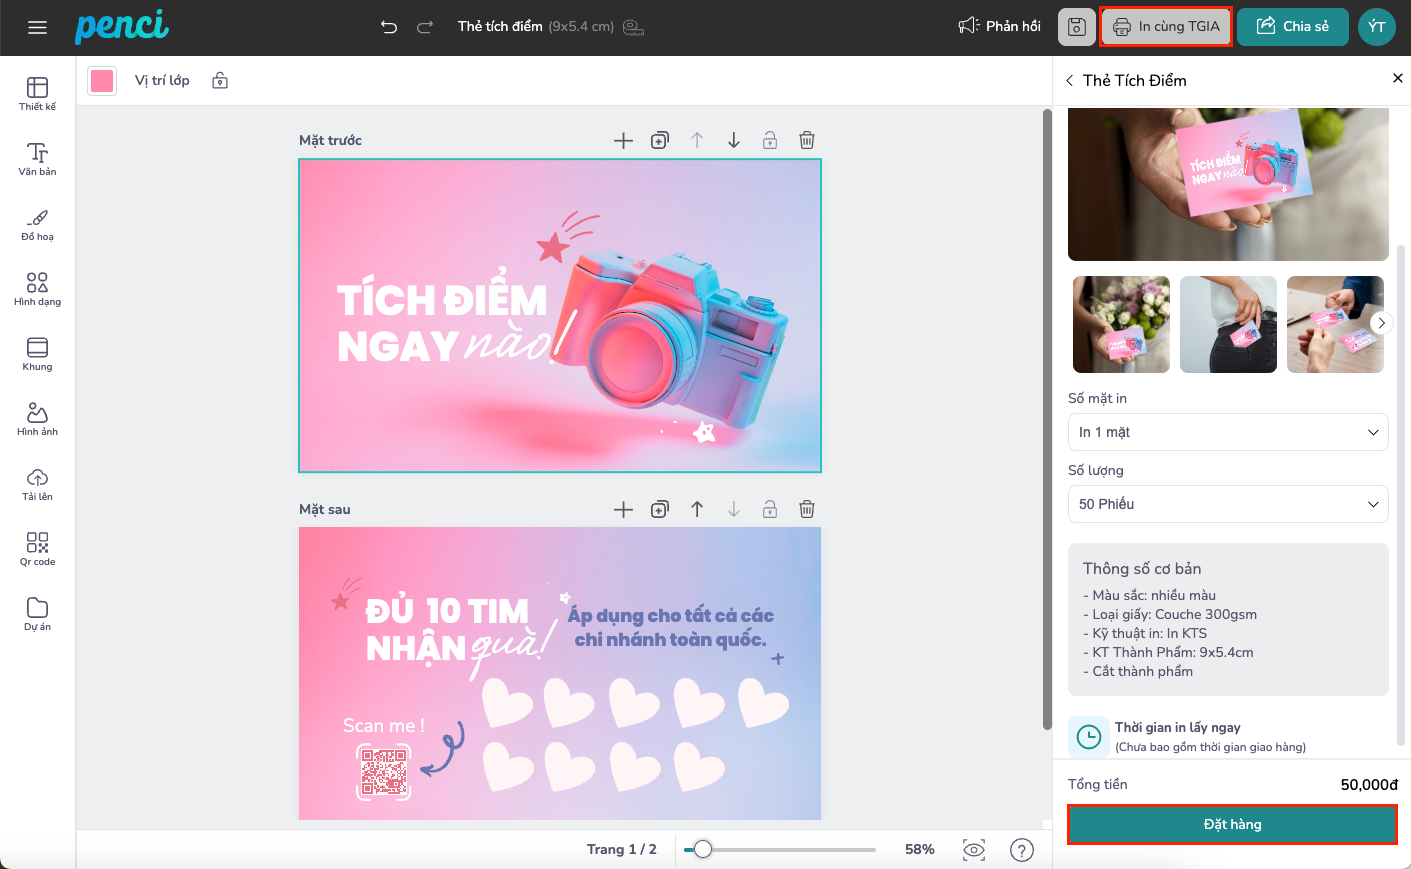Open the hamburger main menu
1411x869 pixels.
(x=37, y=27)
